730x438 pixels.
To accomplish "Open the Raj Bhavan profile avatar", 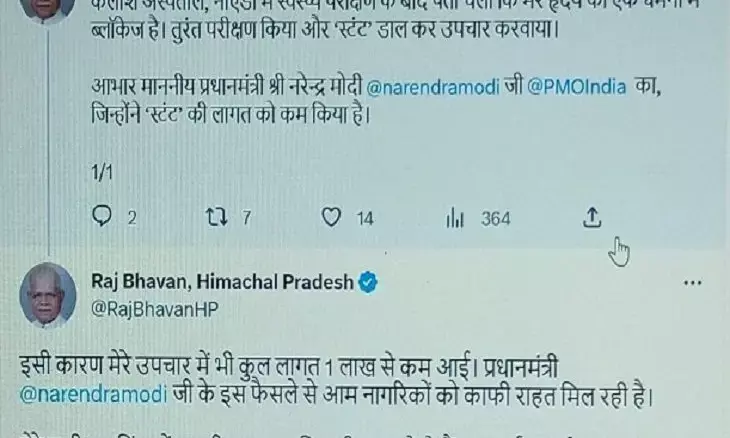I will pyautogui.click(x=47, y=296).
